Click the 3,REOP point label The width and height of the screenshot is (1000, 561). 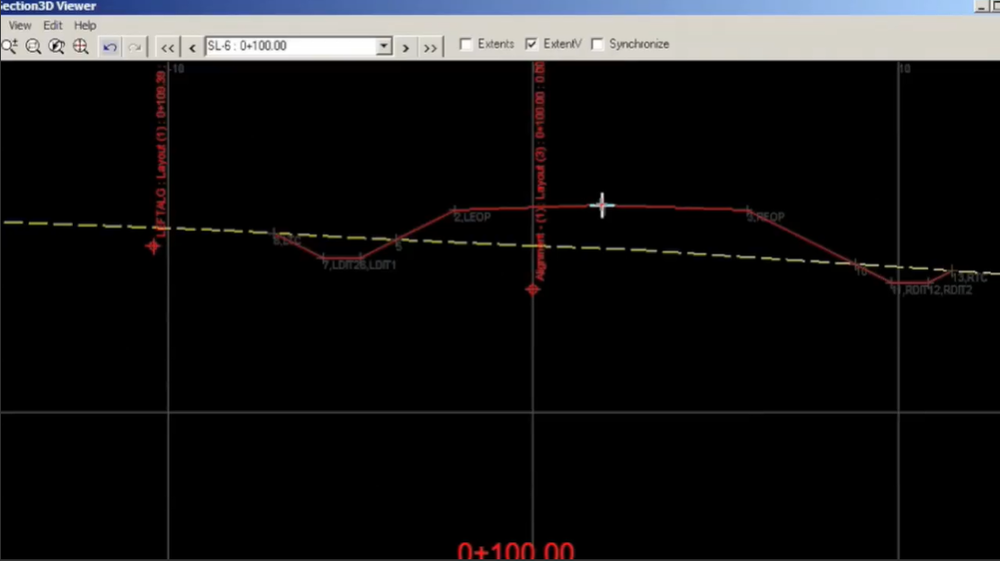point(765,217)
